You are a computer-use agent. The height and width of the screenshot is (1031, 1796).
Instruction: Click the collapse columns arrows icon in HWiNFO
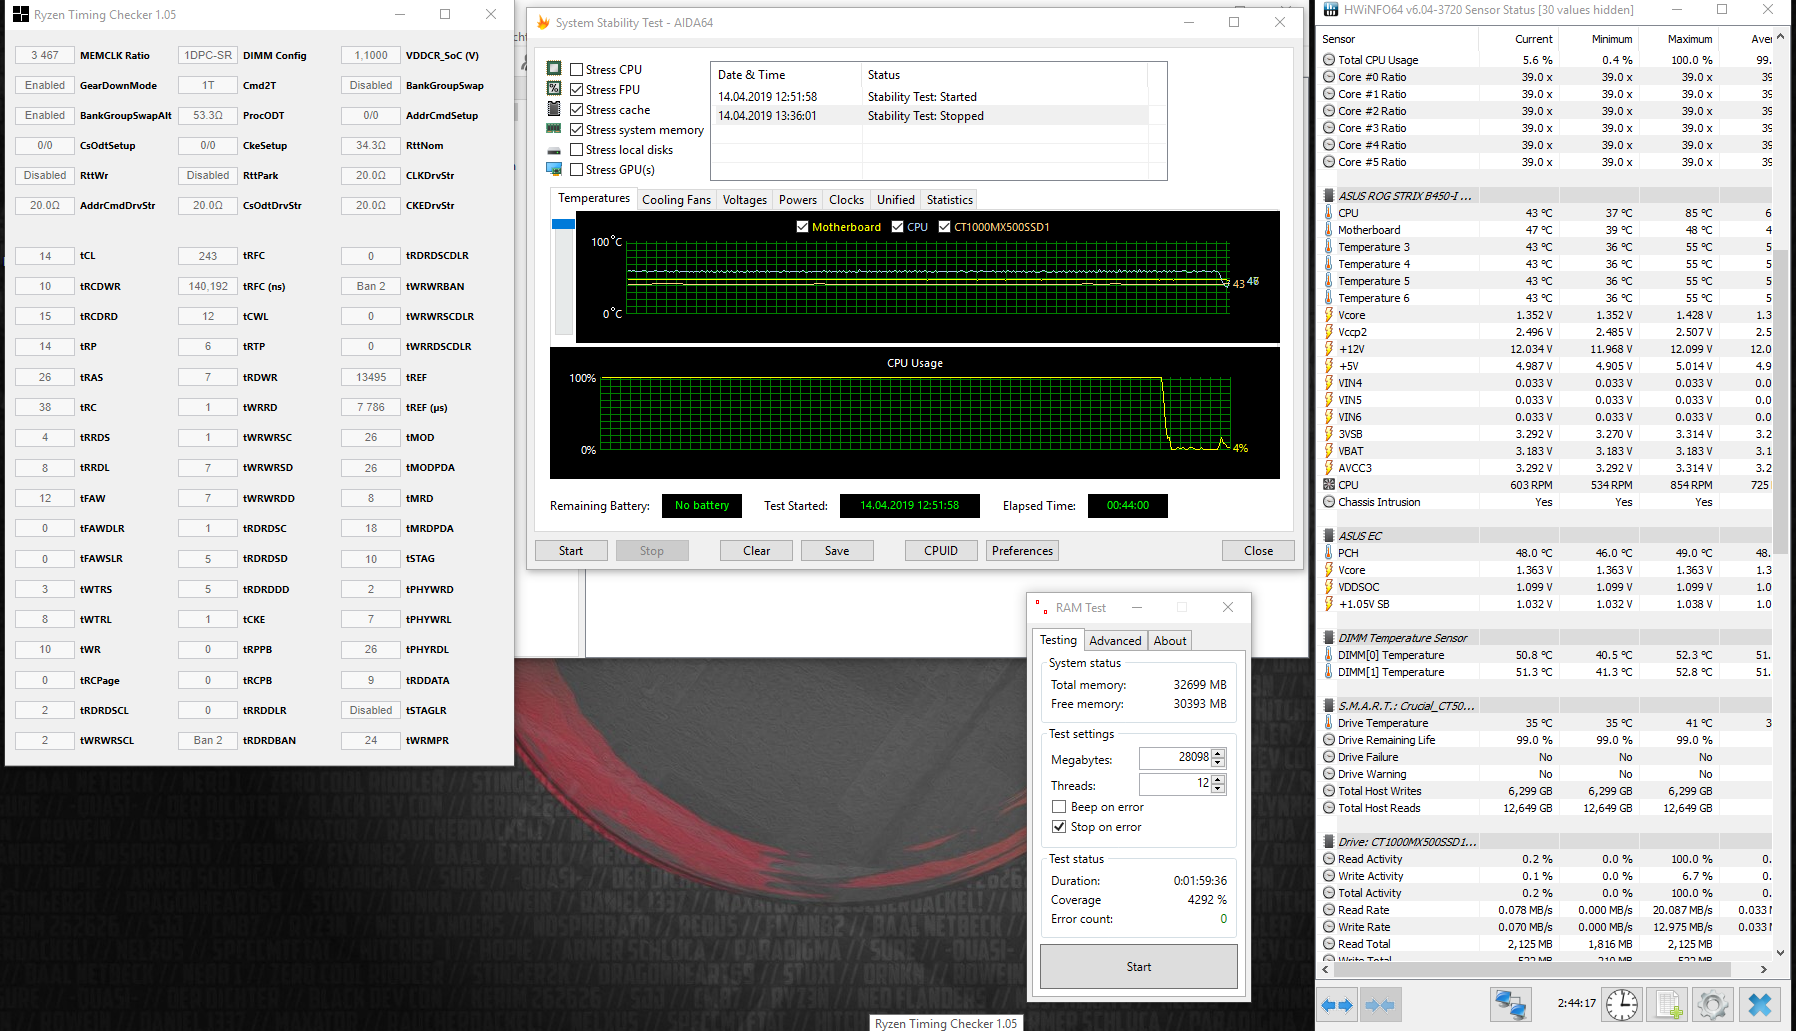tap(1381, 1005)
